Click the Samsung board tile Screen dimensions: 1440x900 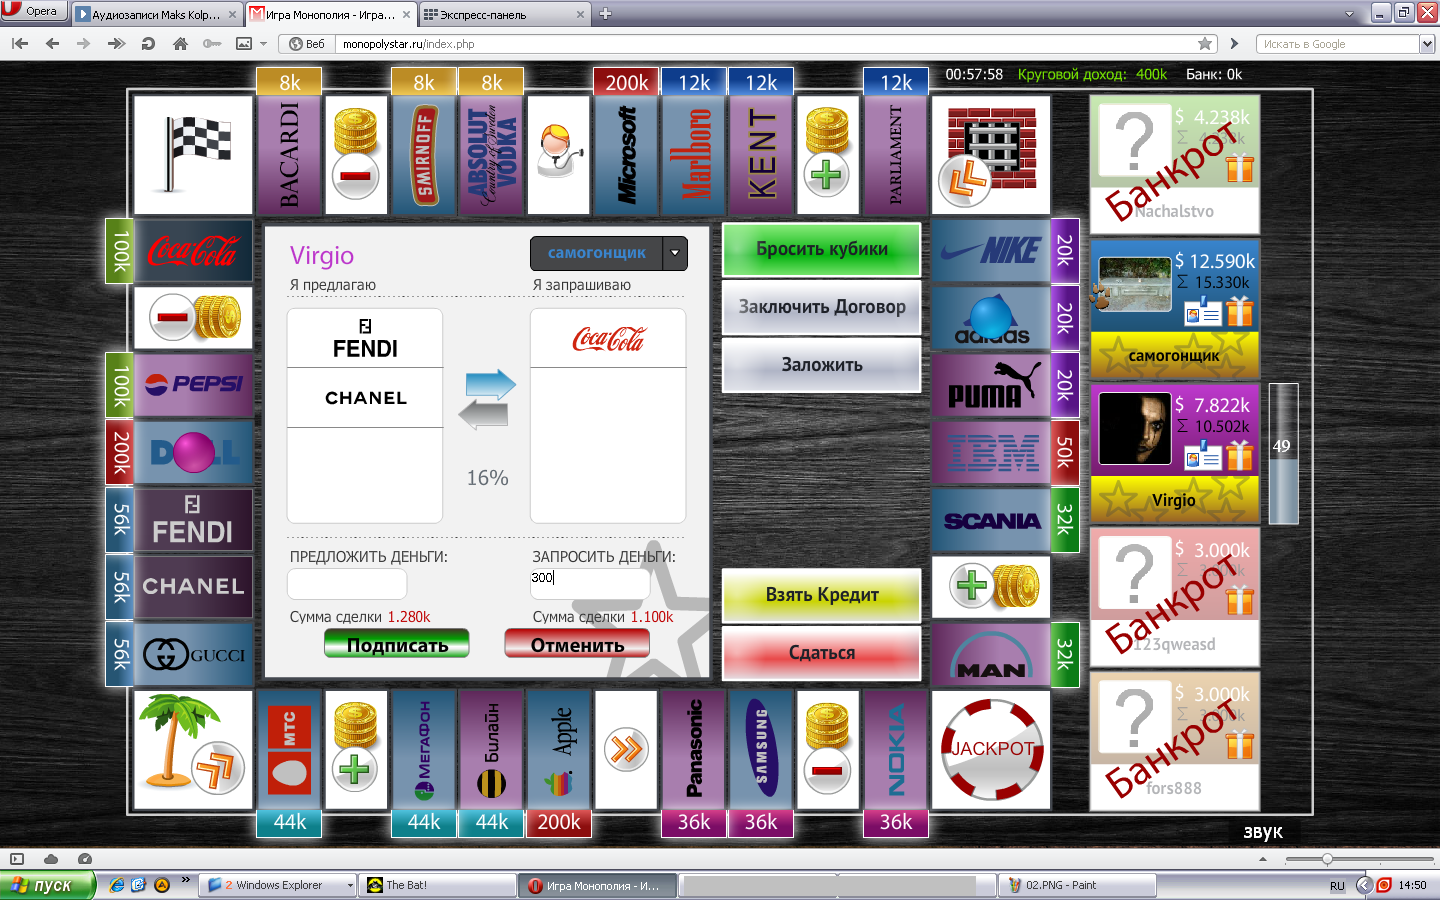pyautogui.click(x=760, y=750)
